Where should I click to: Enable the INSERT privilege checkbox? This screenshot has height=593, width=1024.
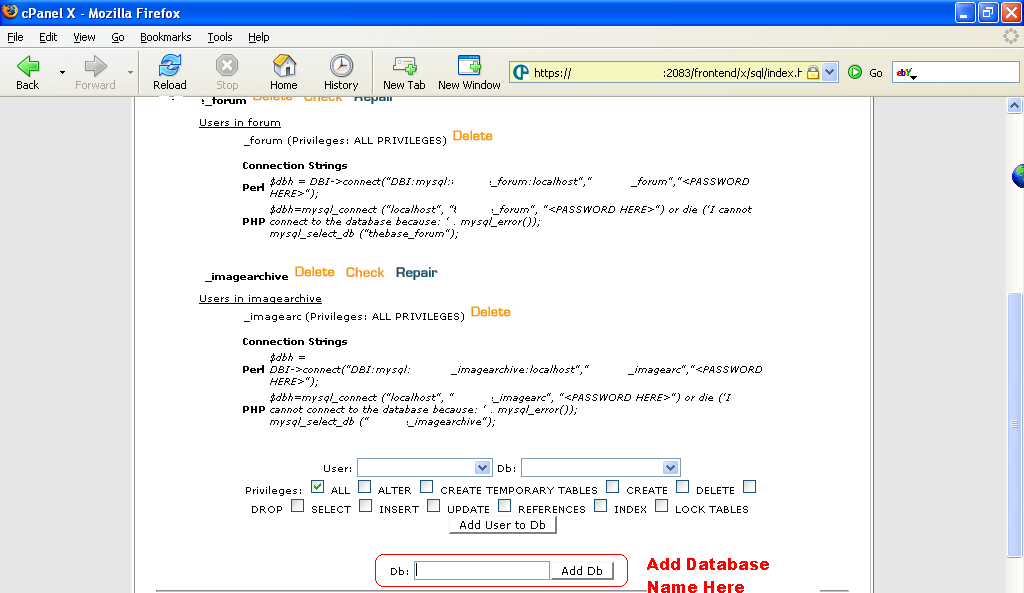coord(366,505)
